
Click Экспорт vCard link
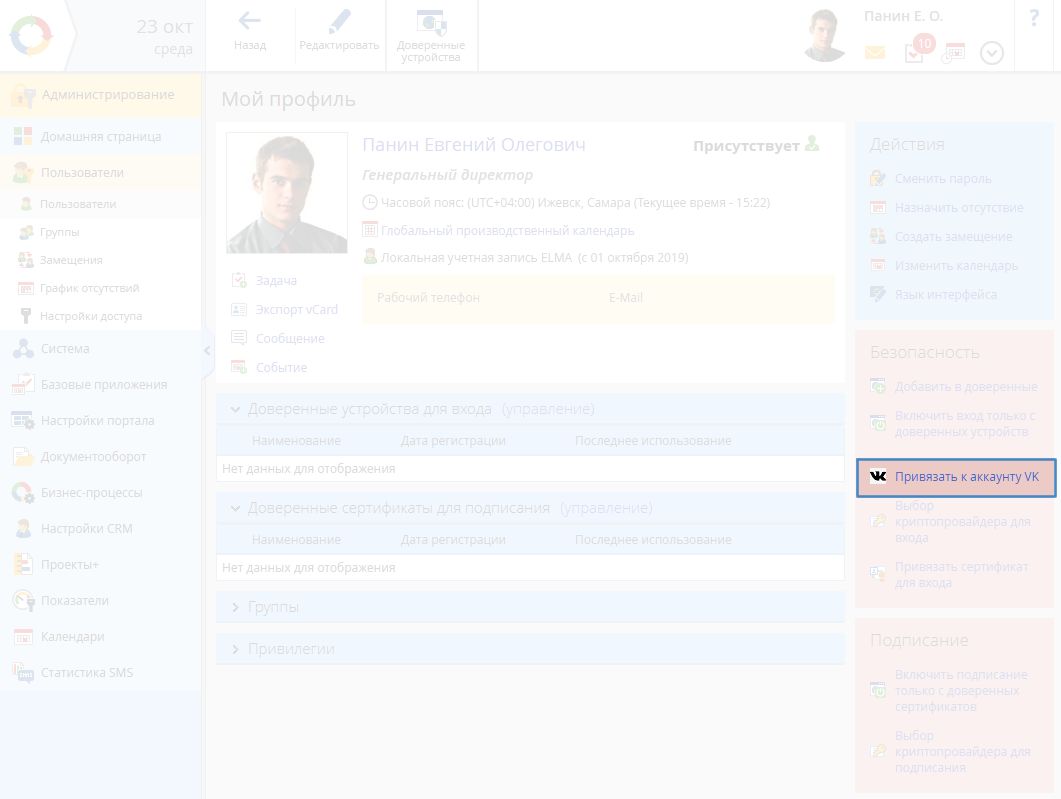pyautogui.click(x=296, y=310)
